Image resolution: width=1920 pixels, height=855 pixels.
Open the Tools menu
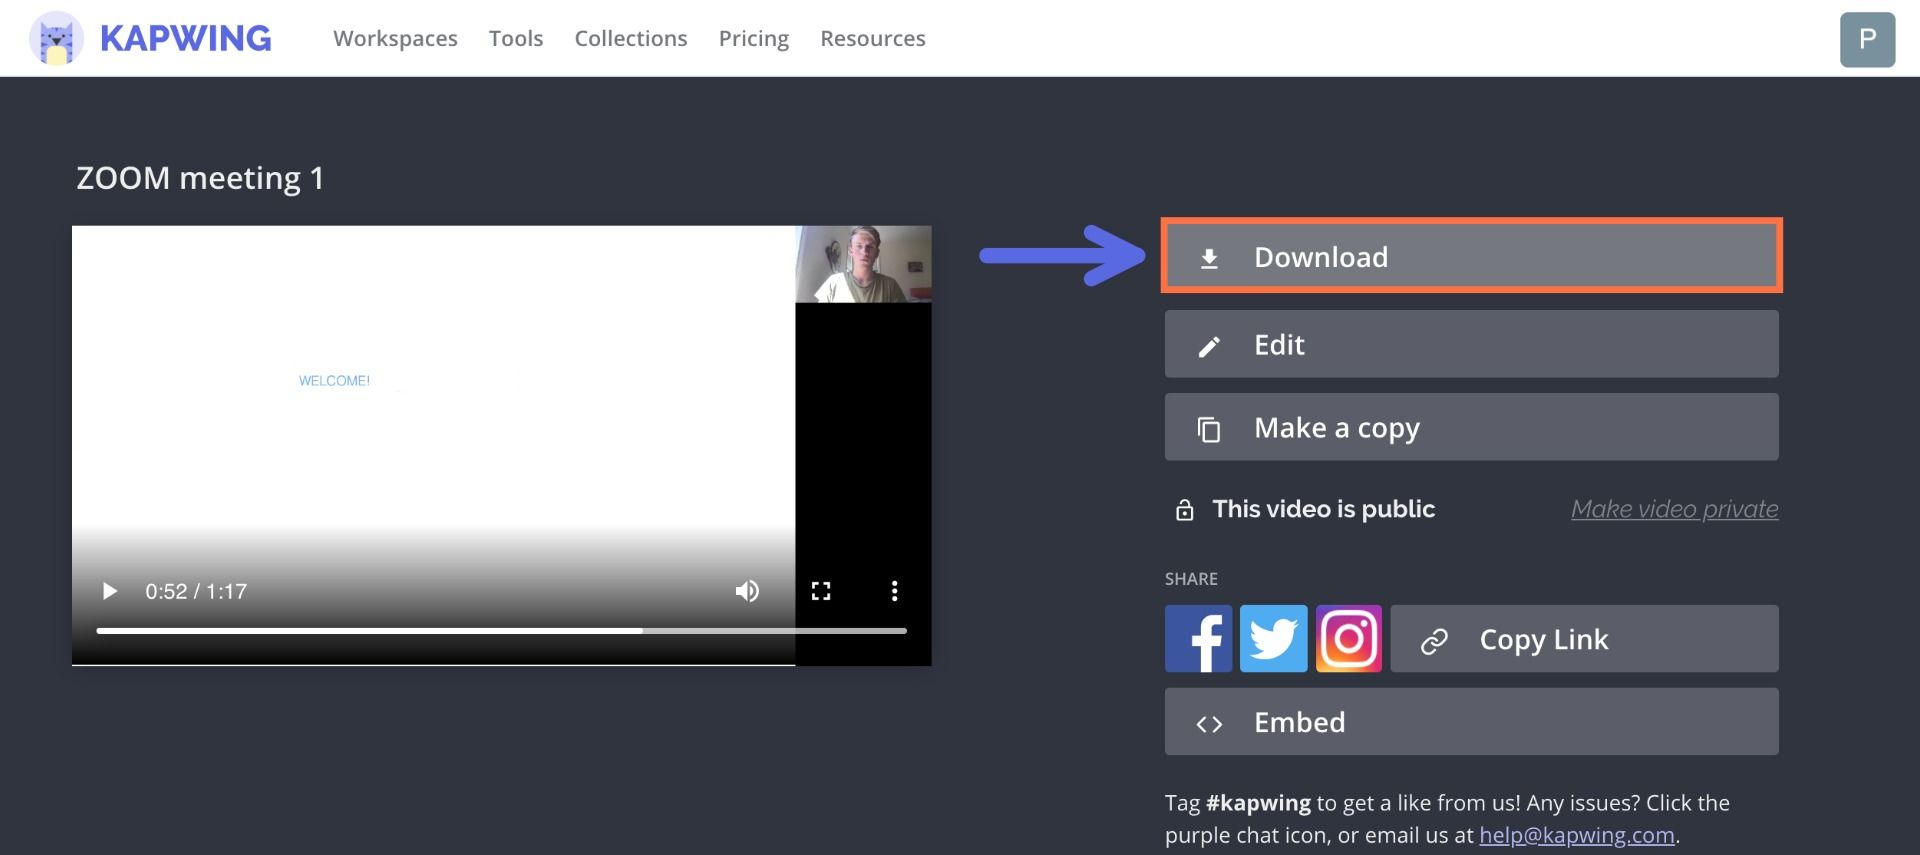coord(515,39)
